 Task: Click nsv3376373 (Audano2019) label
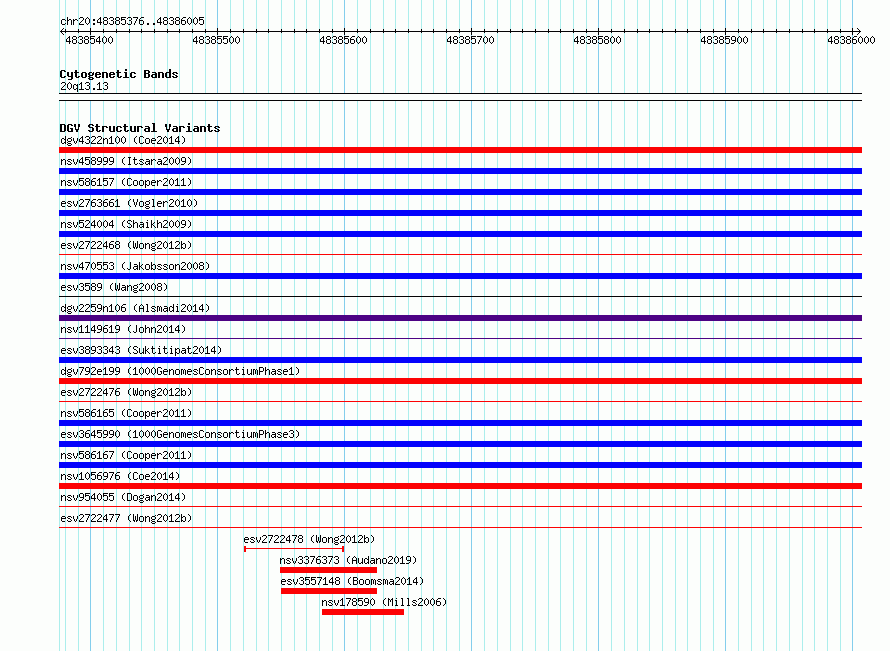(349, 560)
